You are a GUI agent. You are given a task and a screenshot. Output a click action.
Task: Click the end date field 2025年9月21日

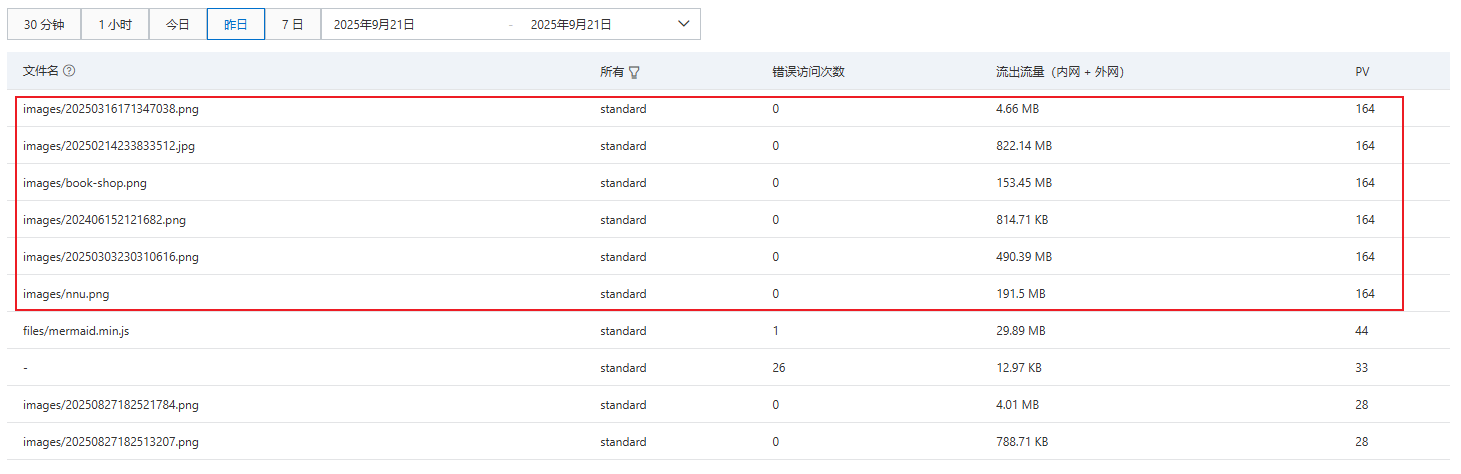pos(571,24)
